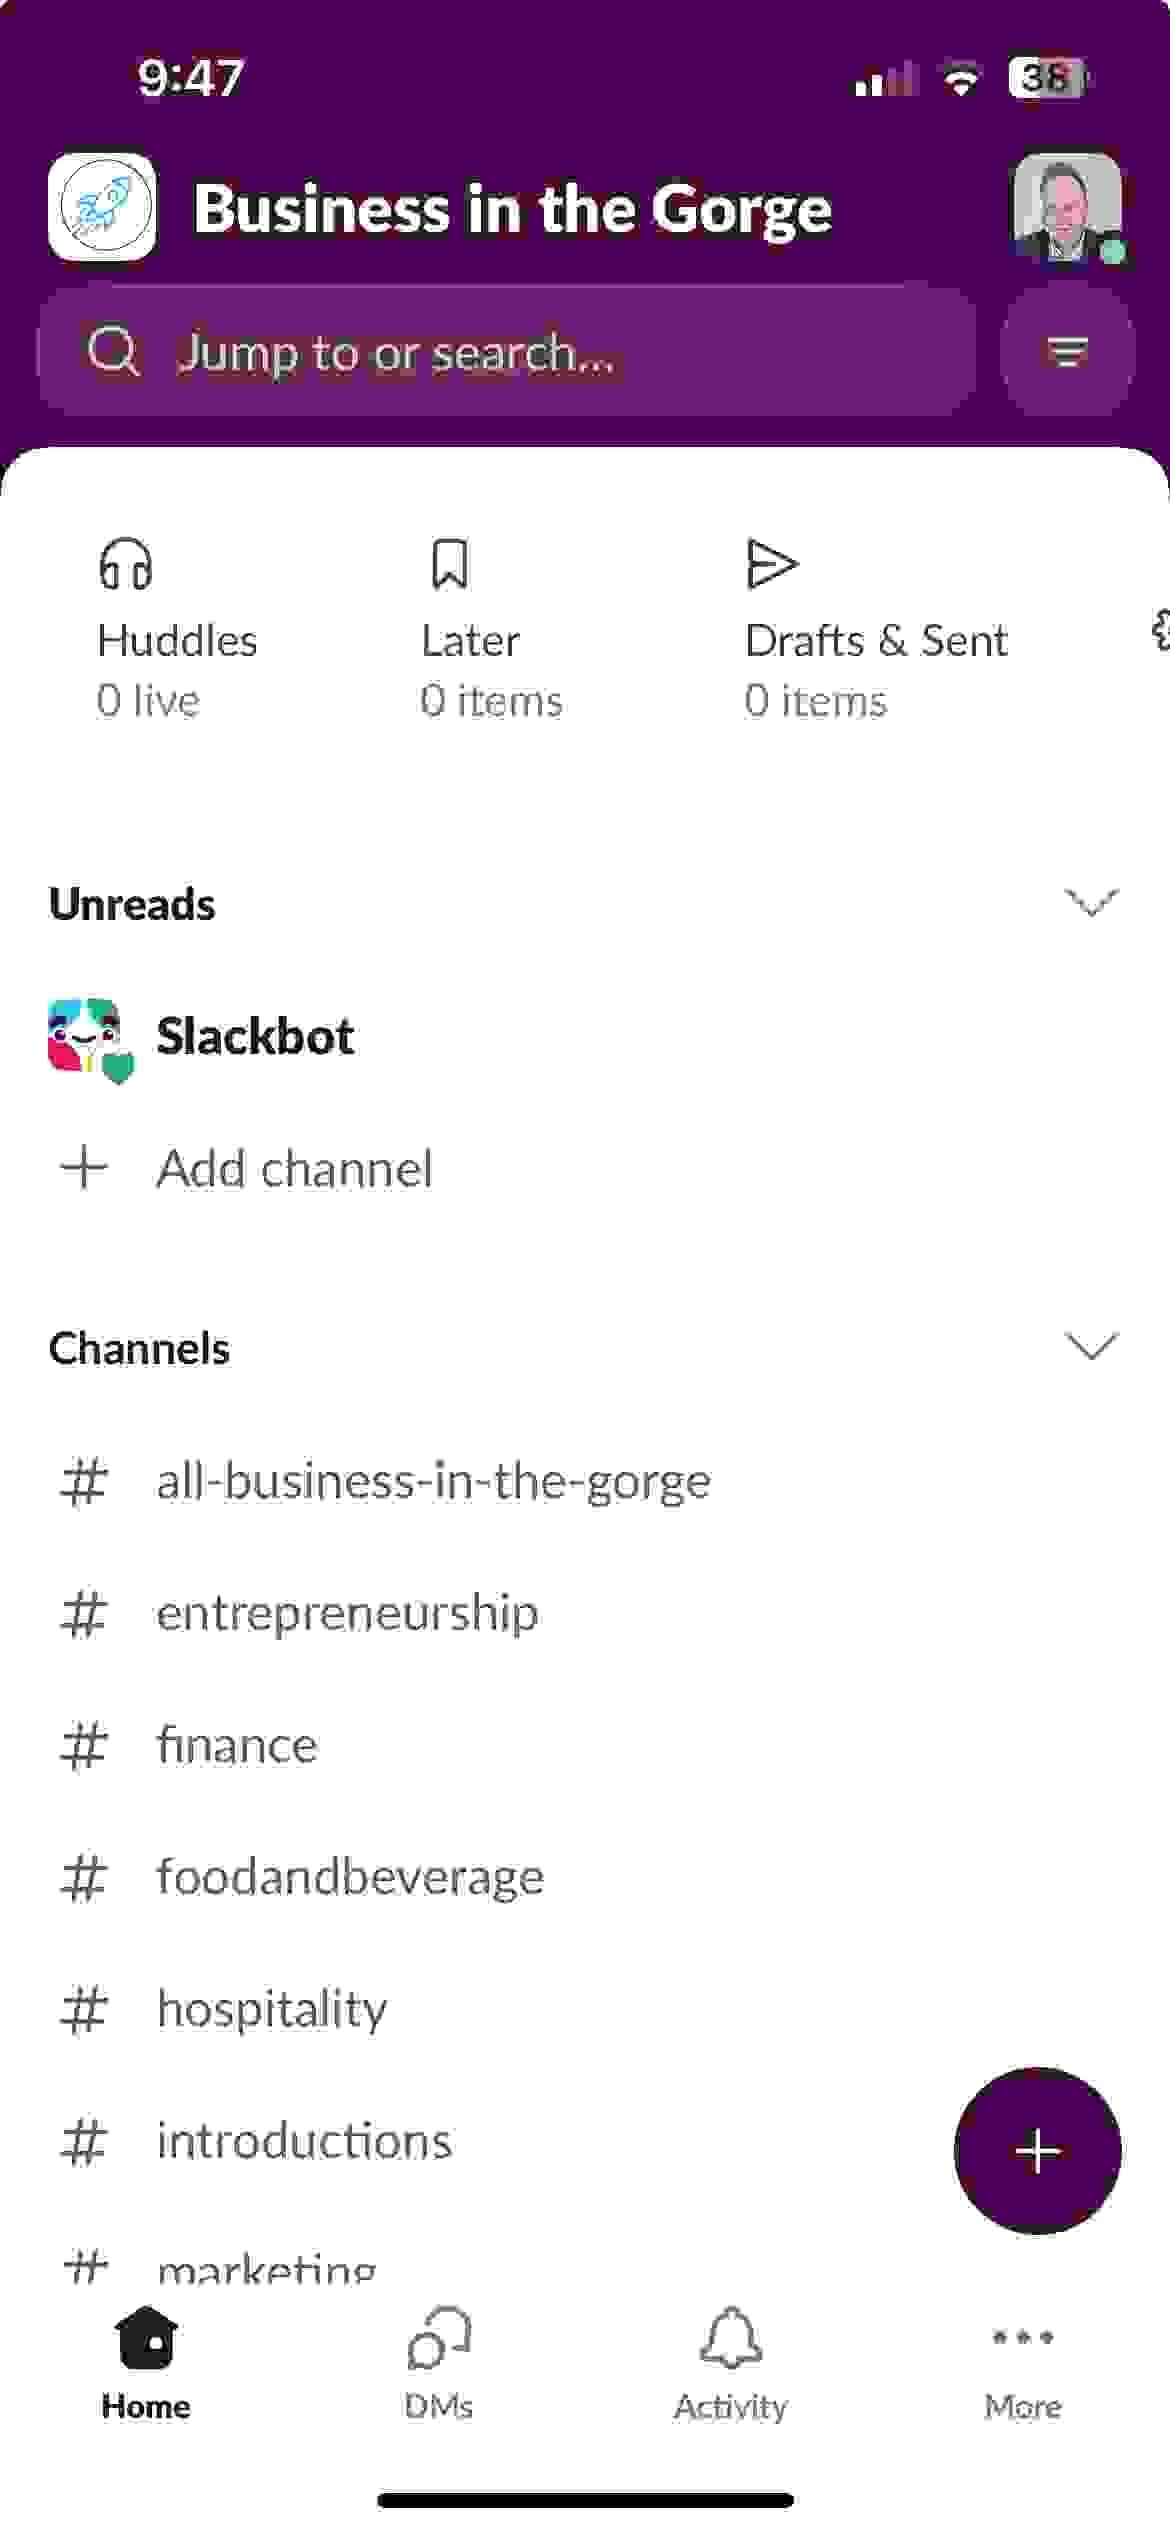Focus the Jump to or search field

point(507,352)
